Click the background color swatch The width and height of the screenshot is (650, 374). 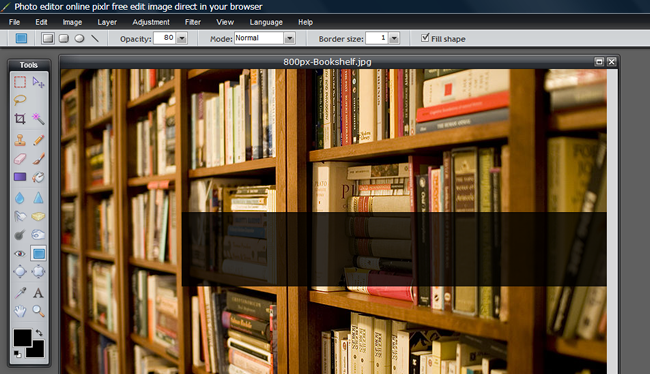38,352
